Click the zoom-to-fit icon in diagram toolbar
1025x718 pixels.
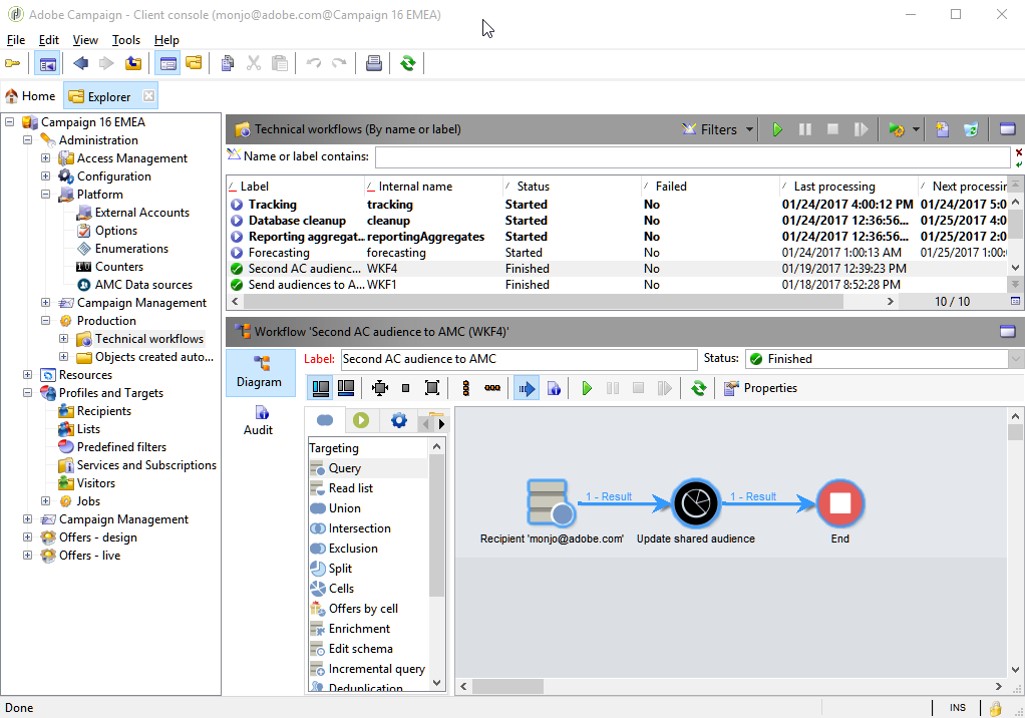click(x=432, y=388)
